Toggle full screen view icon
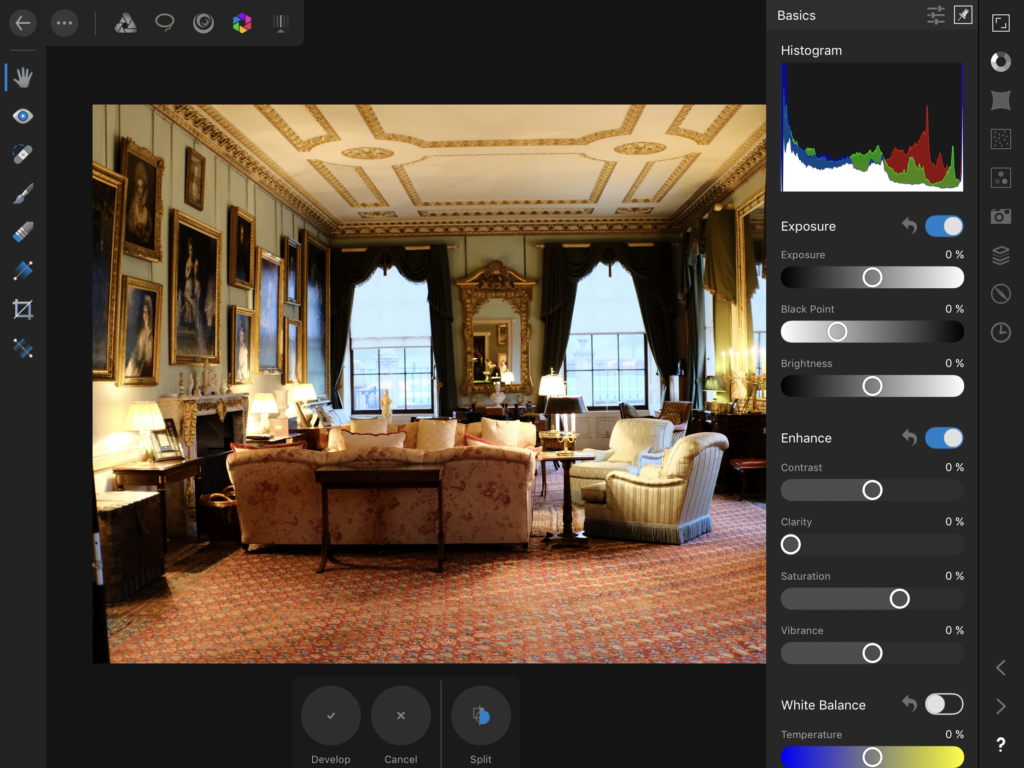 (x=1000, y=24)
